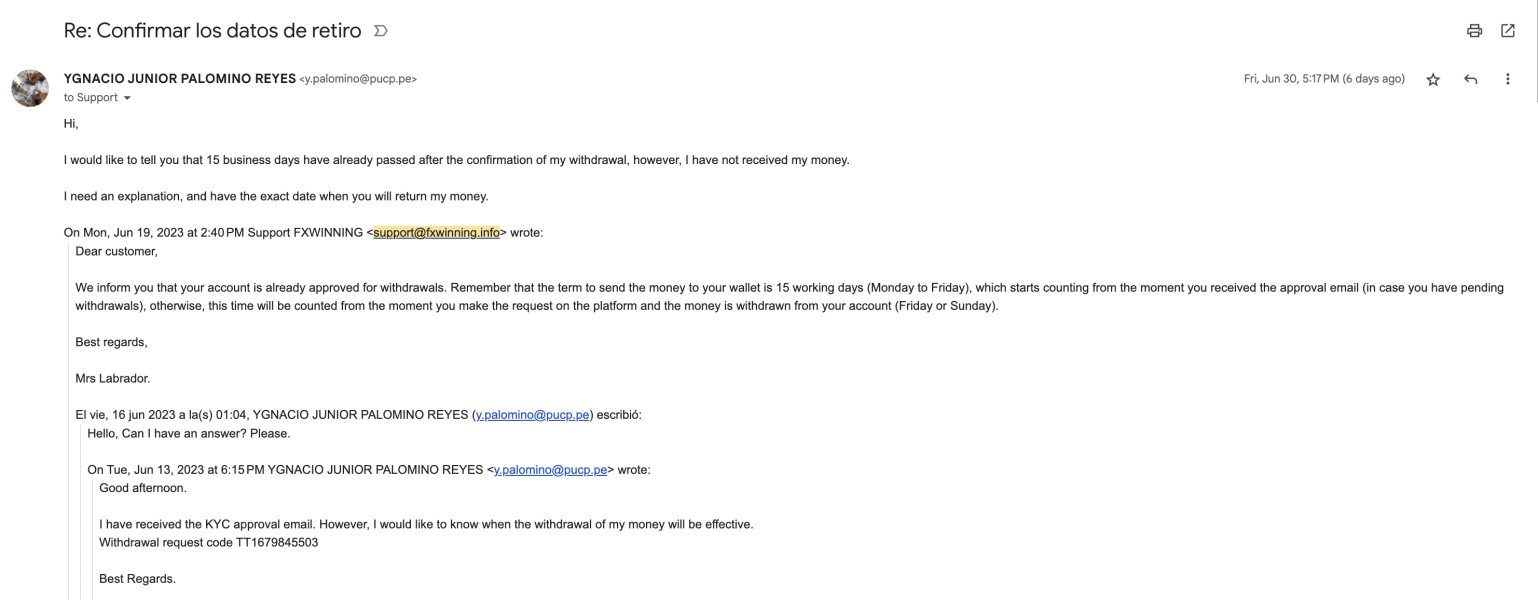Click the 'to Support' recipient line
Image resolution: width=1538 pixels, height=600 pixels.
[91, 98]
